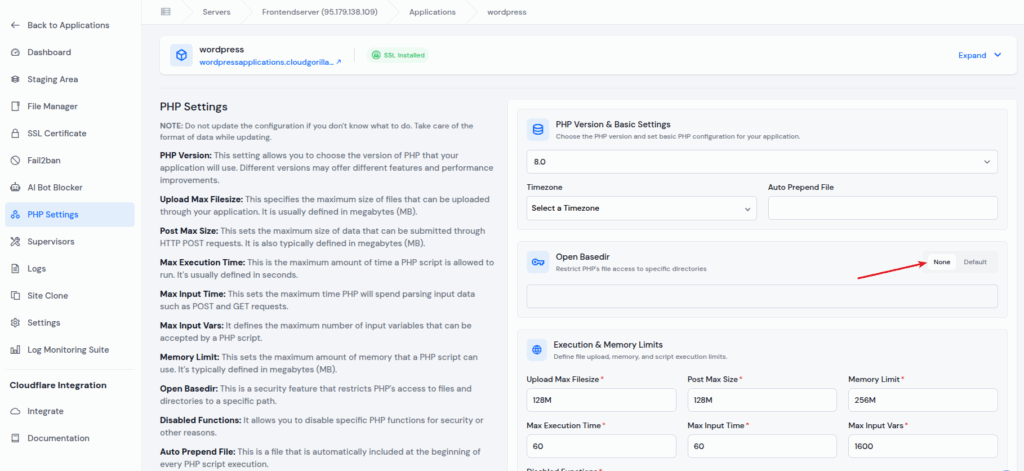Screen dimensions: 1024x471
Task: Click the AI Bot Blocker robot icon
Action: coord(16,187)
